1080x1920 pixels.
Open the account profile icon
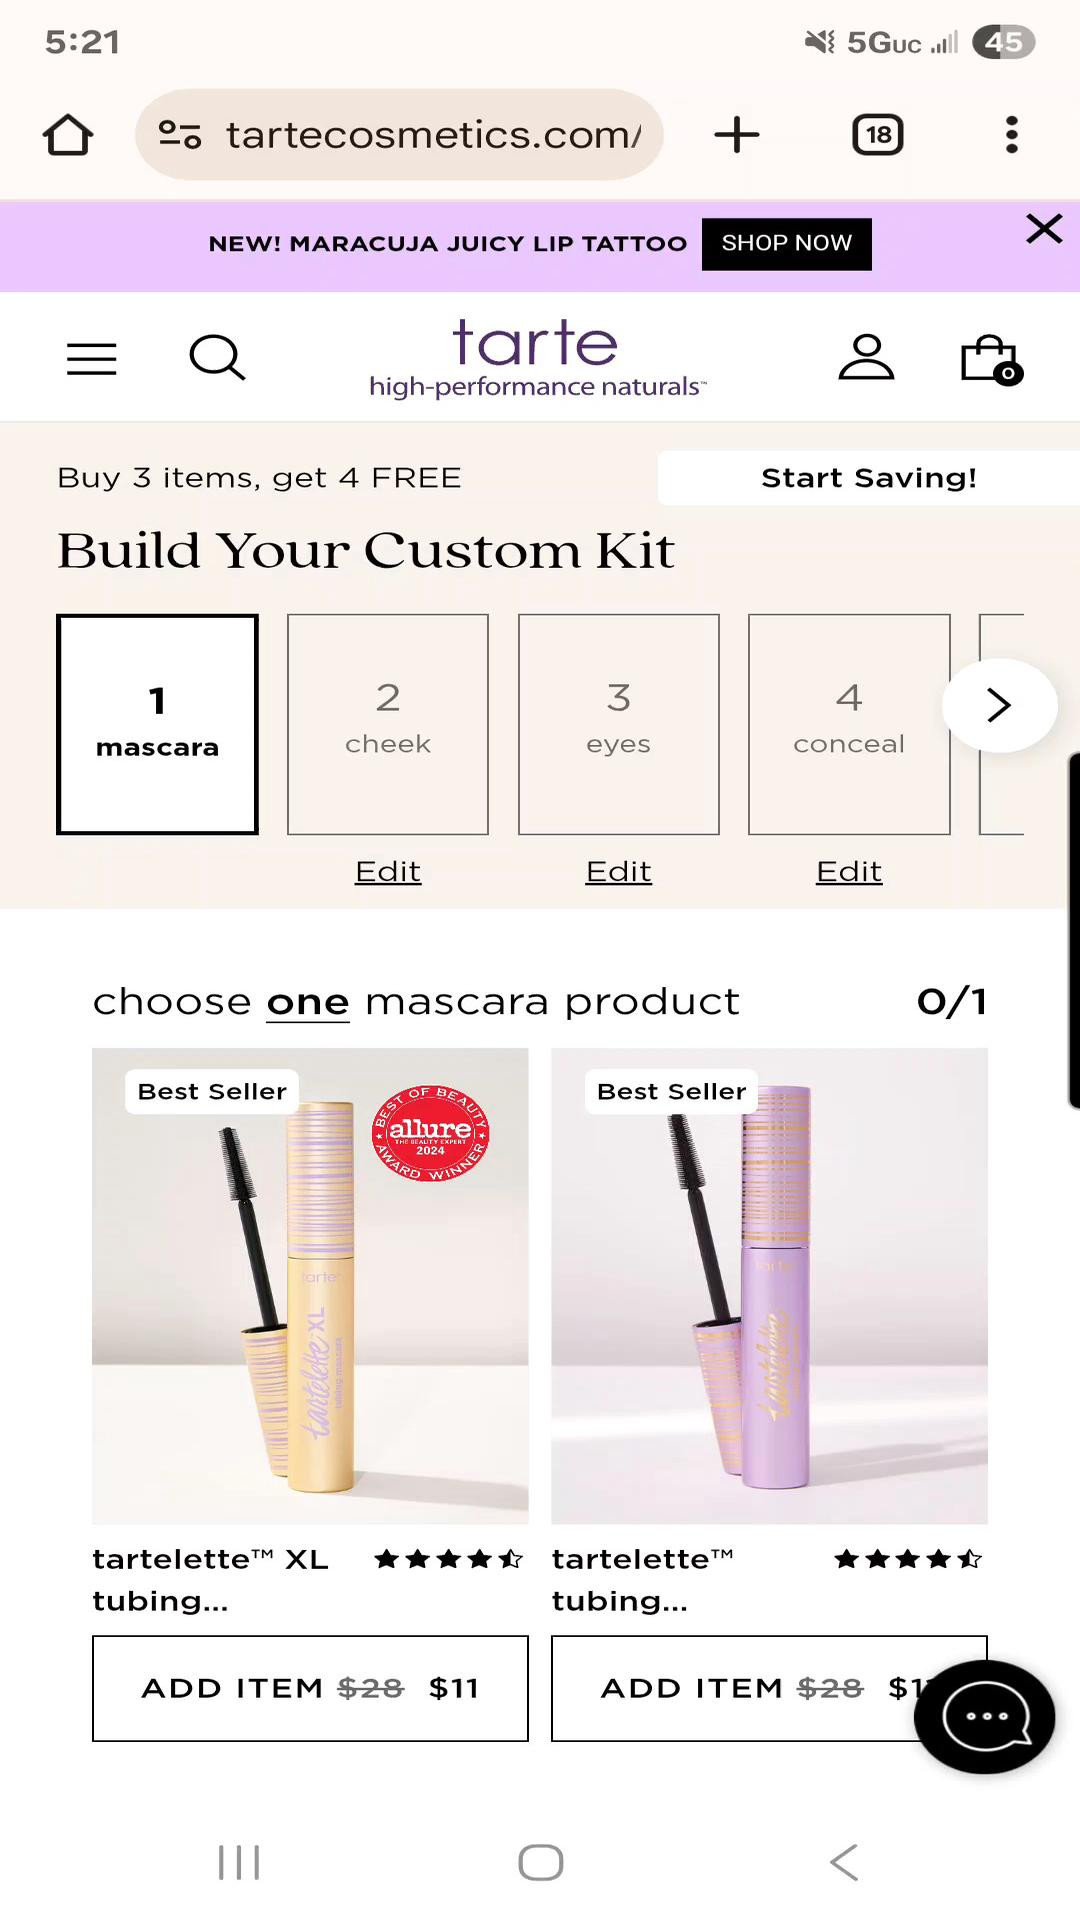point(867,358)
